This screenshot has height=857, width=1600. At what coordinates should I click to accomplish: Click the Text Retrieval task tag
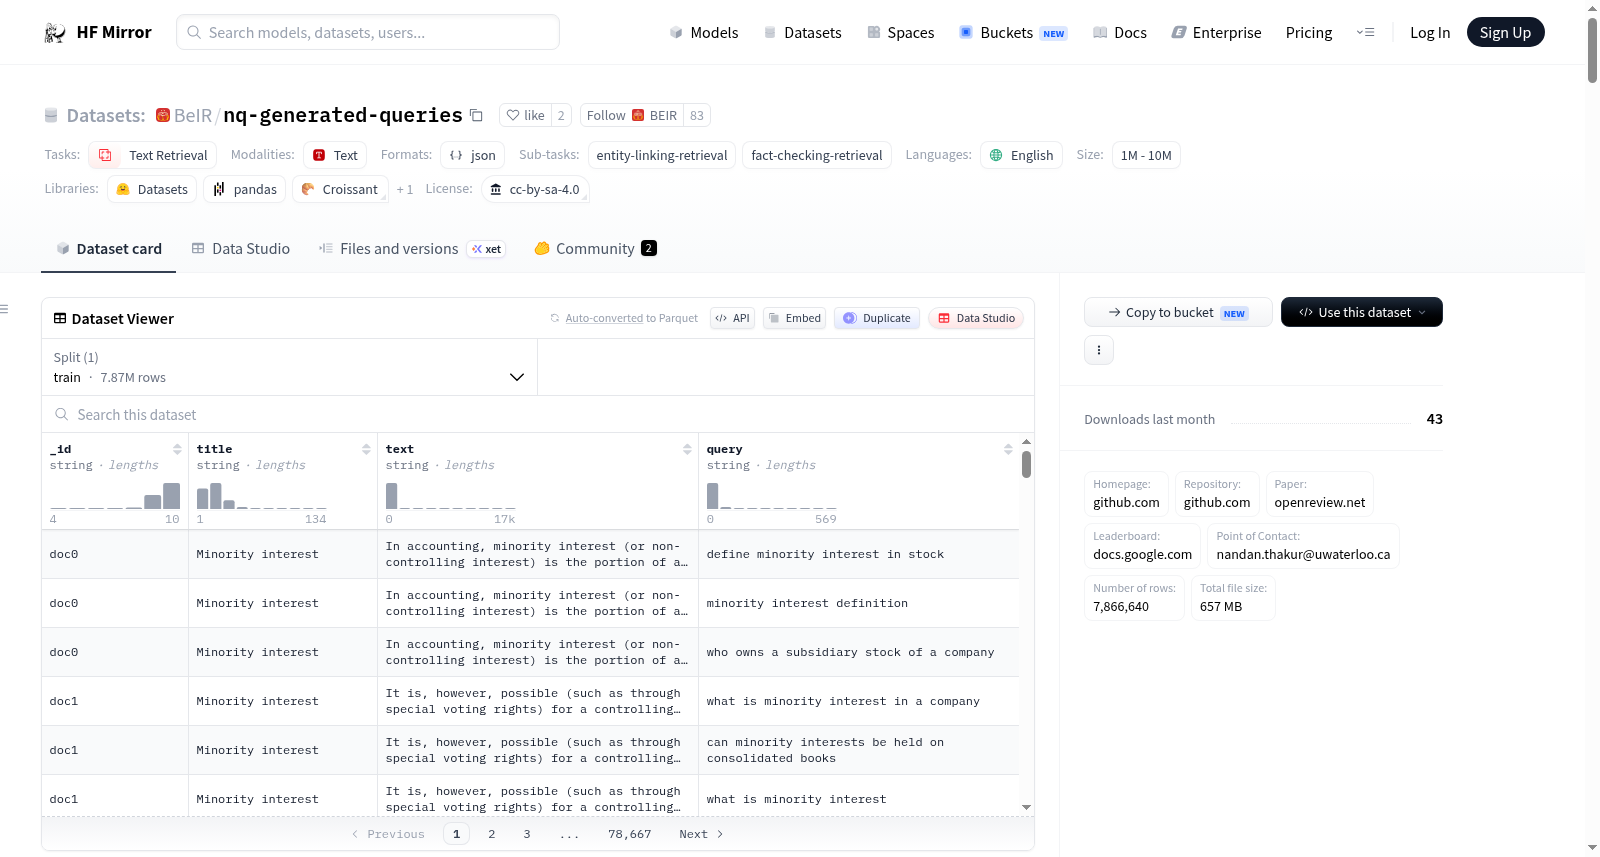(153, 156)
